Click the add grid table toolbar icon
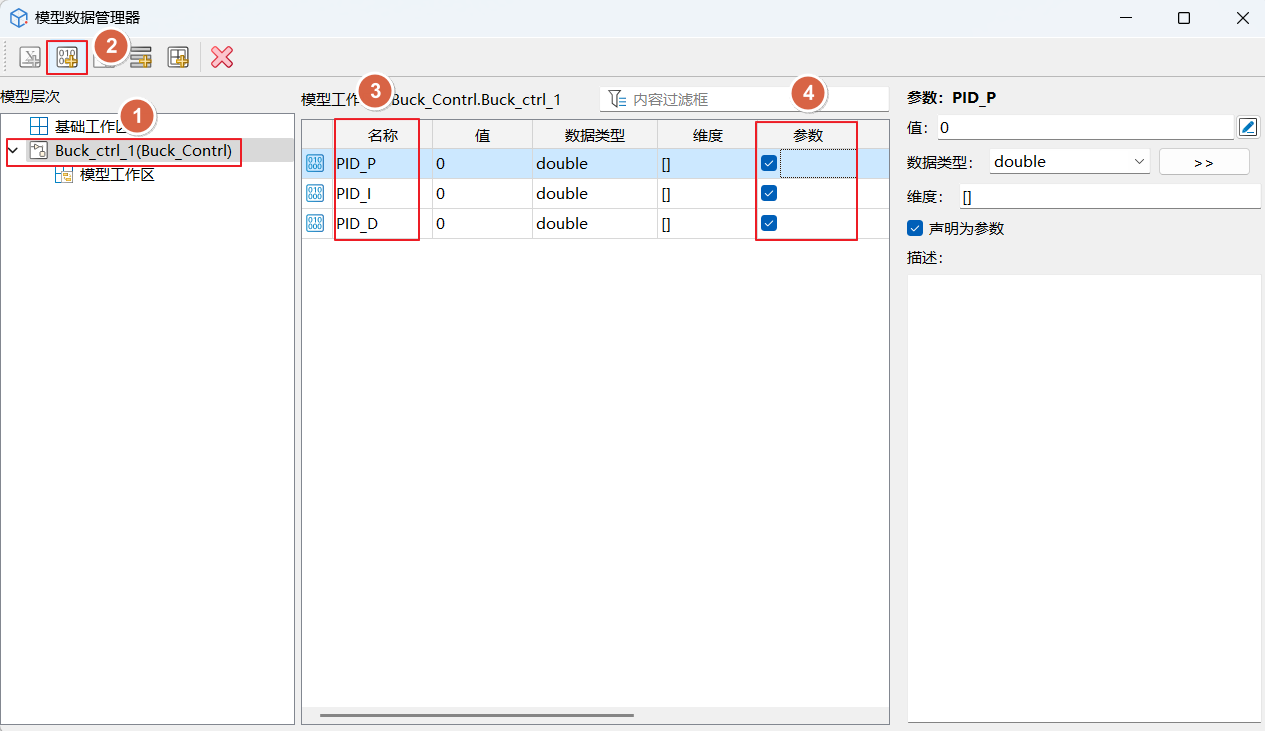Viewport: 1265px width, 731px height. click(178, 57)
